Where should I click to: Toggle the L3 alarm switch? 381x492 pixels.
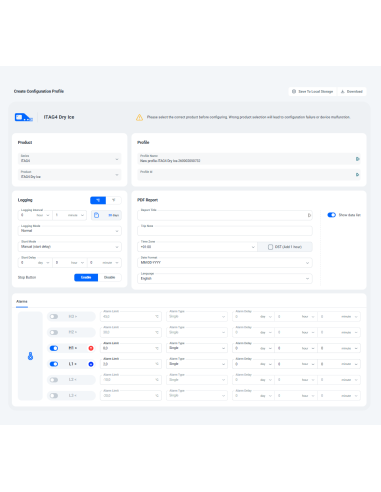(x=54, y=396)
